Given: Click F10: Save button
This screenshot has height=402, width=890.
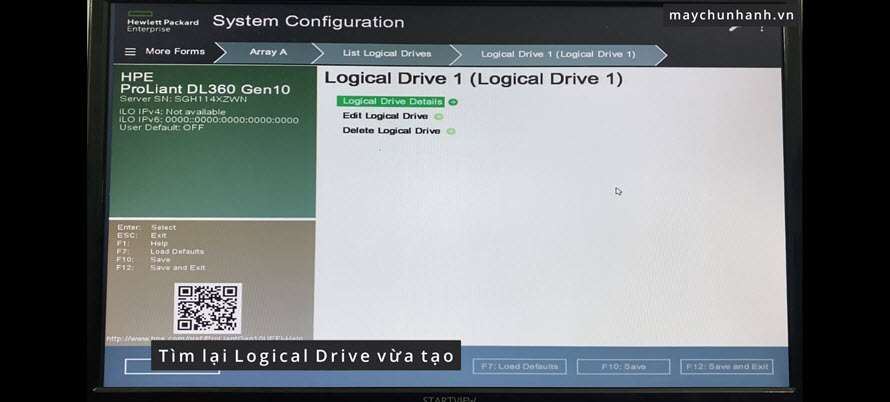Looking at the screenshot, I should [623, 367].
